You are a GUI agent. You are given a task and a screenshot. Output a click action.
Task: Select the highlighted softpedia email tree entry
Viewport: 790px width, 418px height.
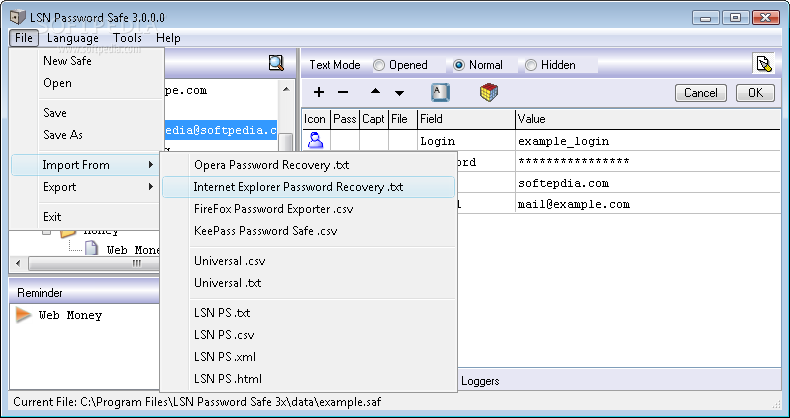[x=221, y=130]
